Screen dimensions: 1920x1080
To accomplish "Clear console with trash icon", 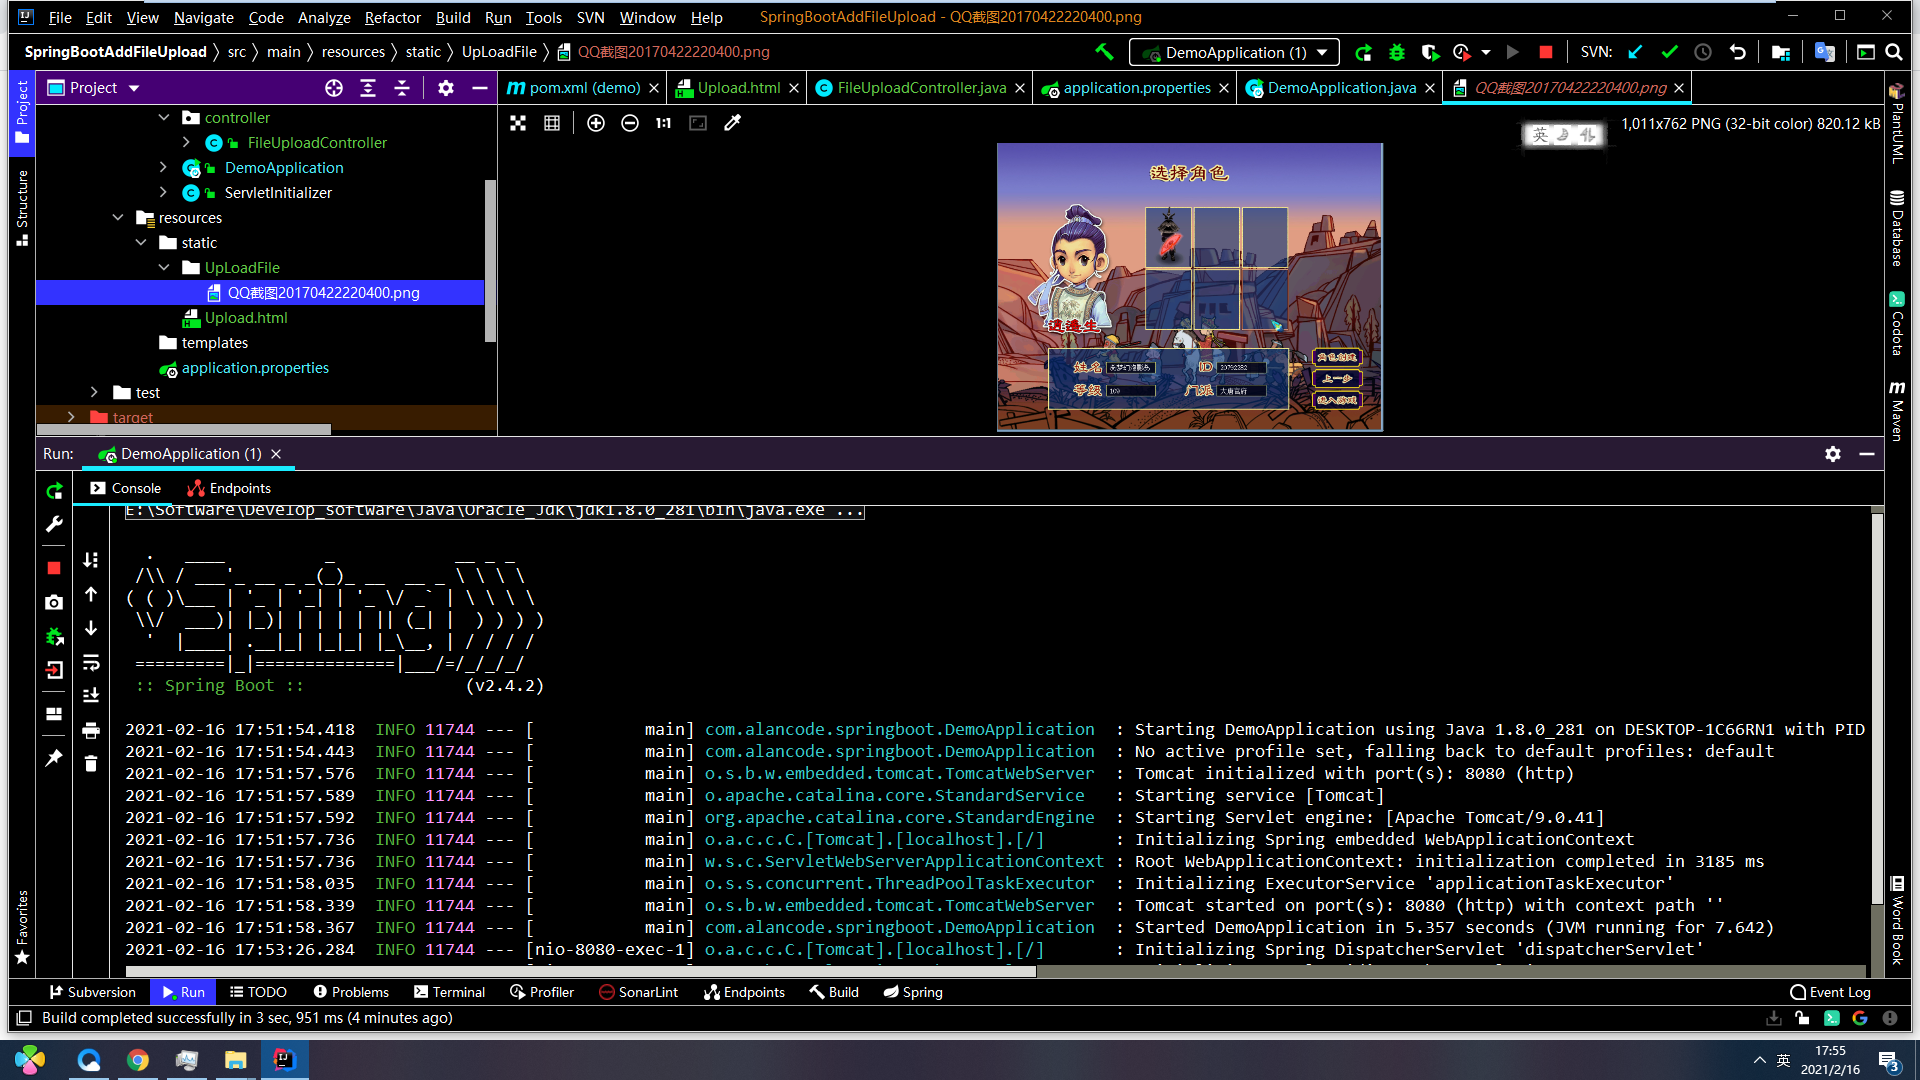I will point(91,764).
